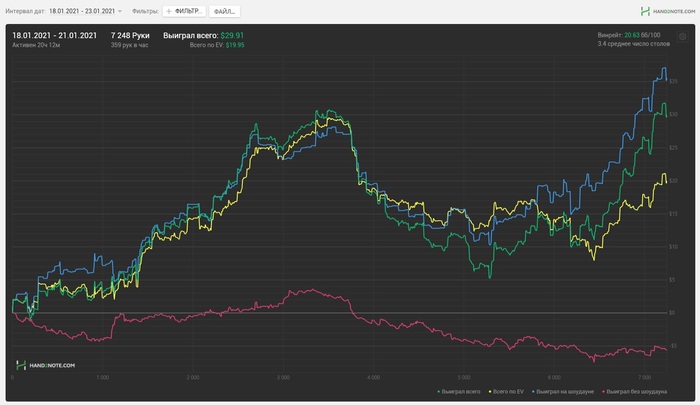Viewport: 700px width, 405px height.
Task: Click the 'Интервал дат:' label
Action: [25, 11]
